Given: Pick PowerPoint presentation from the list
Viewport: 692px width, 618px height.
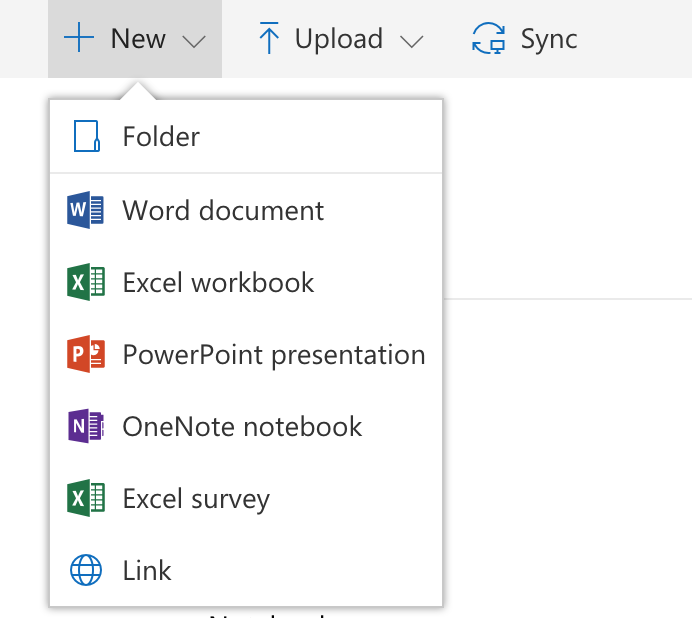Looking at the screenshot, I should pyautogui.click(x=273, y=355).
